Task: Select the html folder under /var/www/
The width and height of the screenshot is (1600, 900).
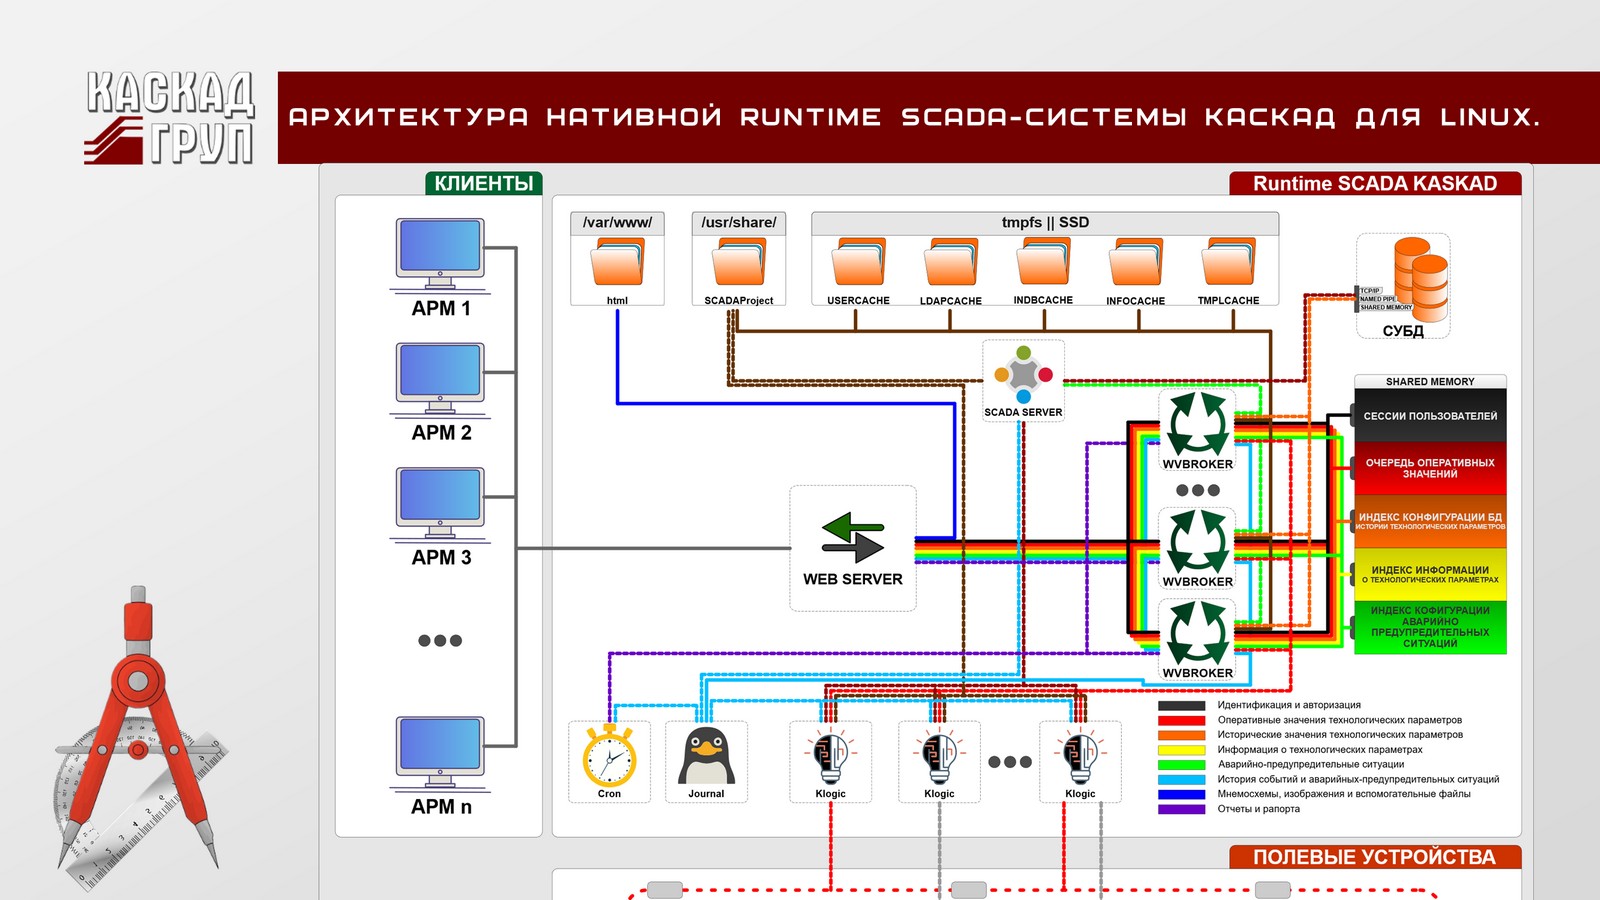Action: pyautogui.click(x=617, y=262)
